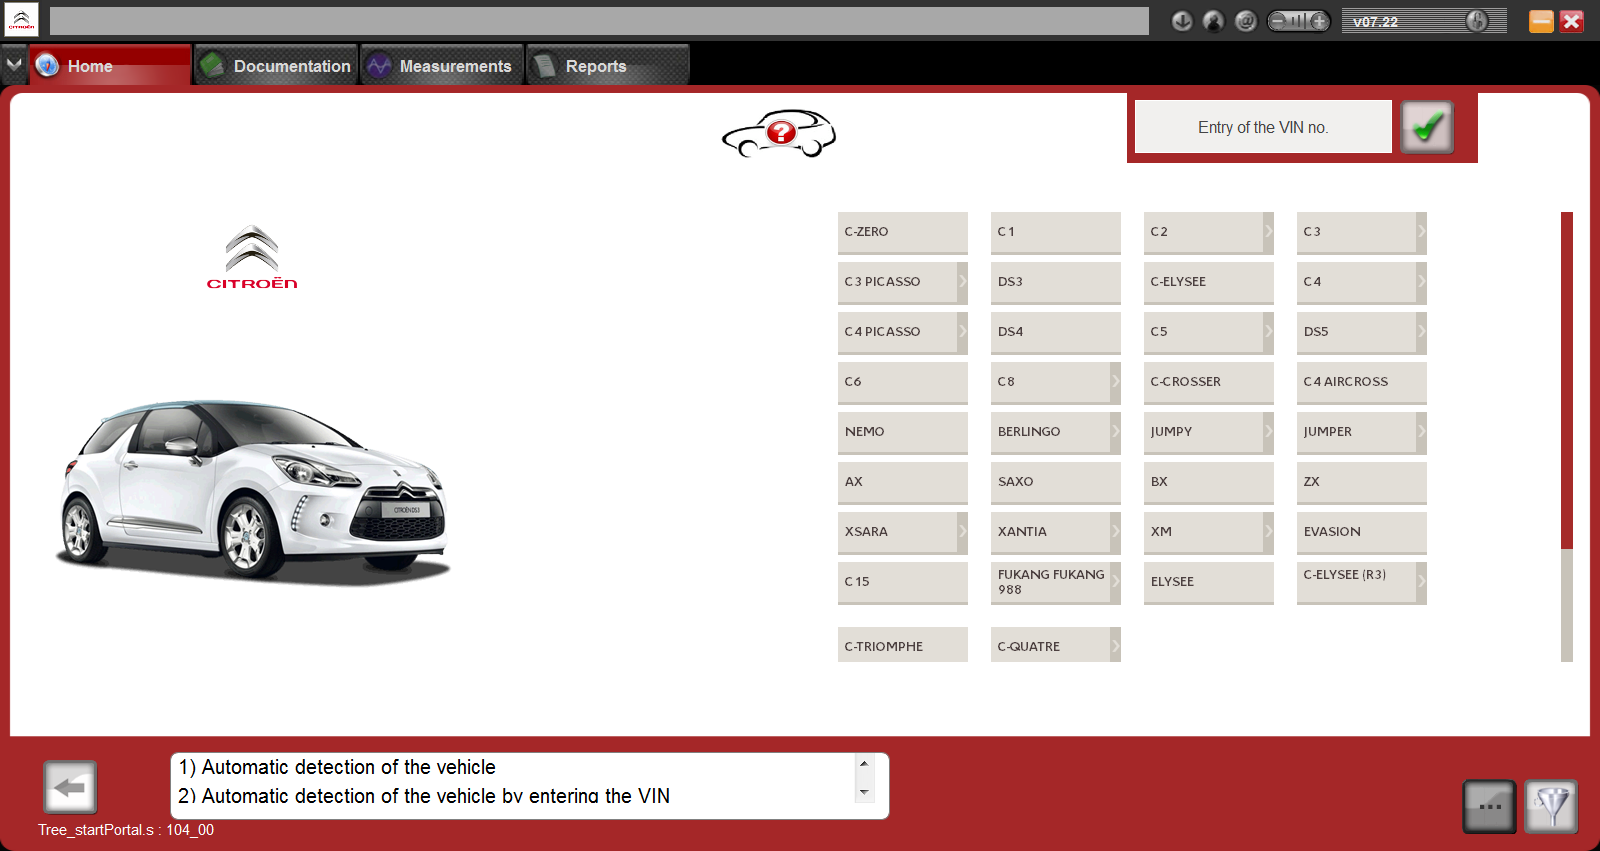Expand the C4 model submenu arrow
This screenshot has width=1600, height=851.
click(1421, 282)
